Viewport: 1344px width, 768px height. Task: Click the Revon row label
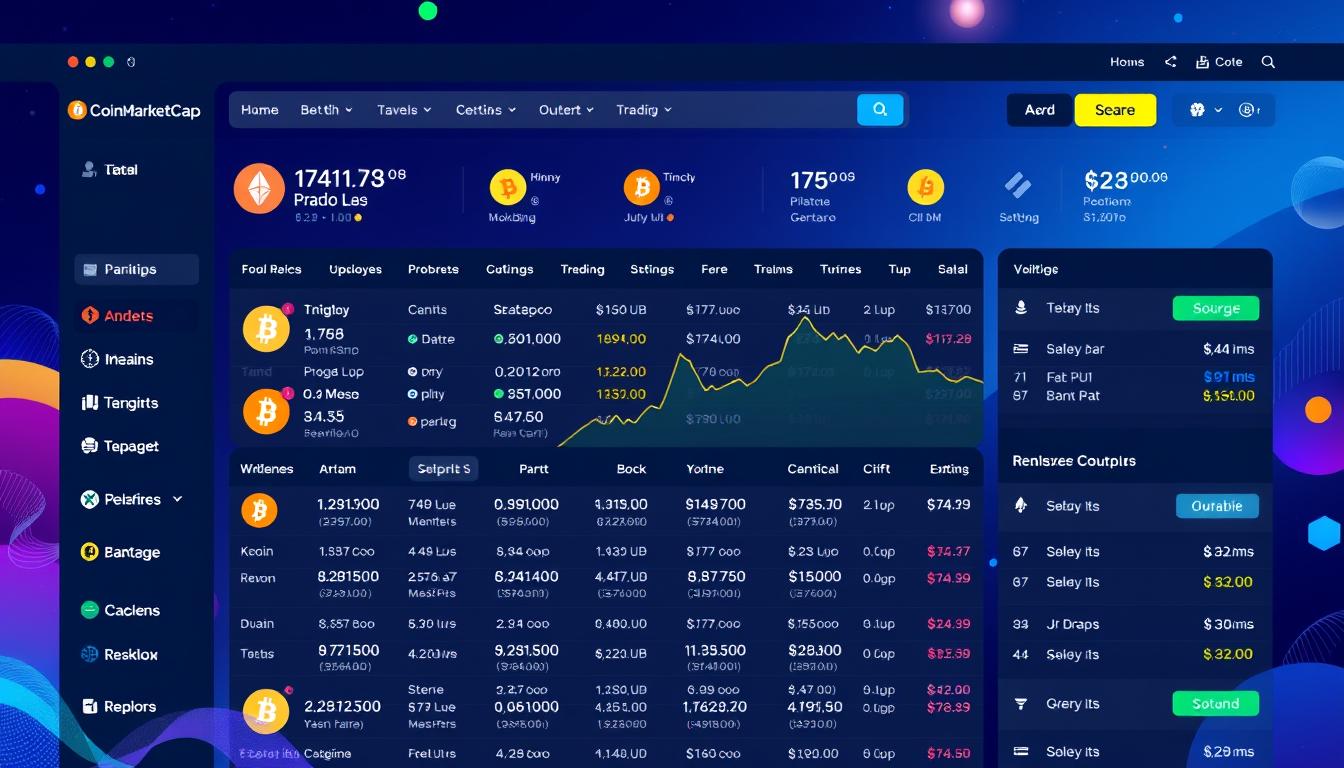tap(258, 578)
